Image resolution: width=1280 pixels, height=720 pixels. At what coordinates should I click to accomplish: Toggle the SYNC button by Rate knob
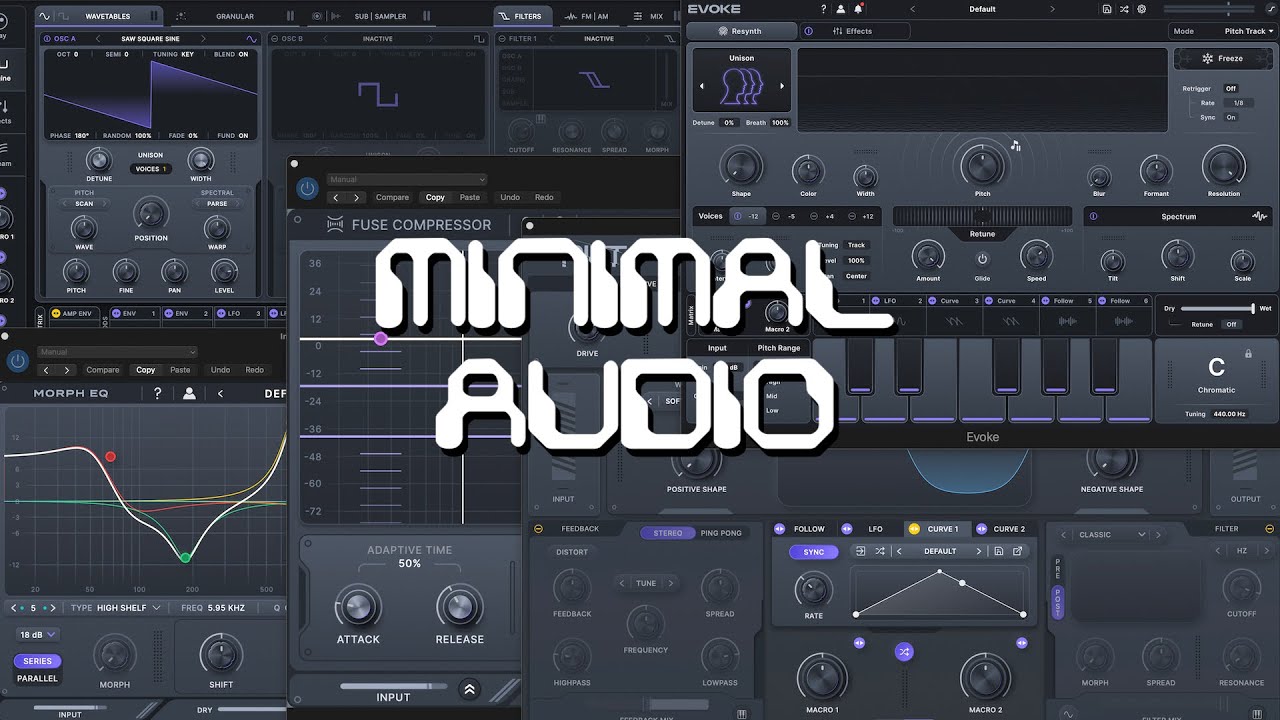[x=814, y=552]
